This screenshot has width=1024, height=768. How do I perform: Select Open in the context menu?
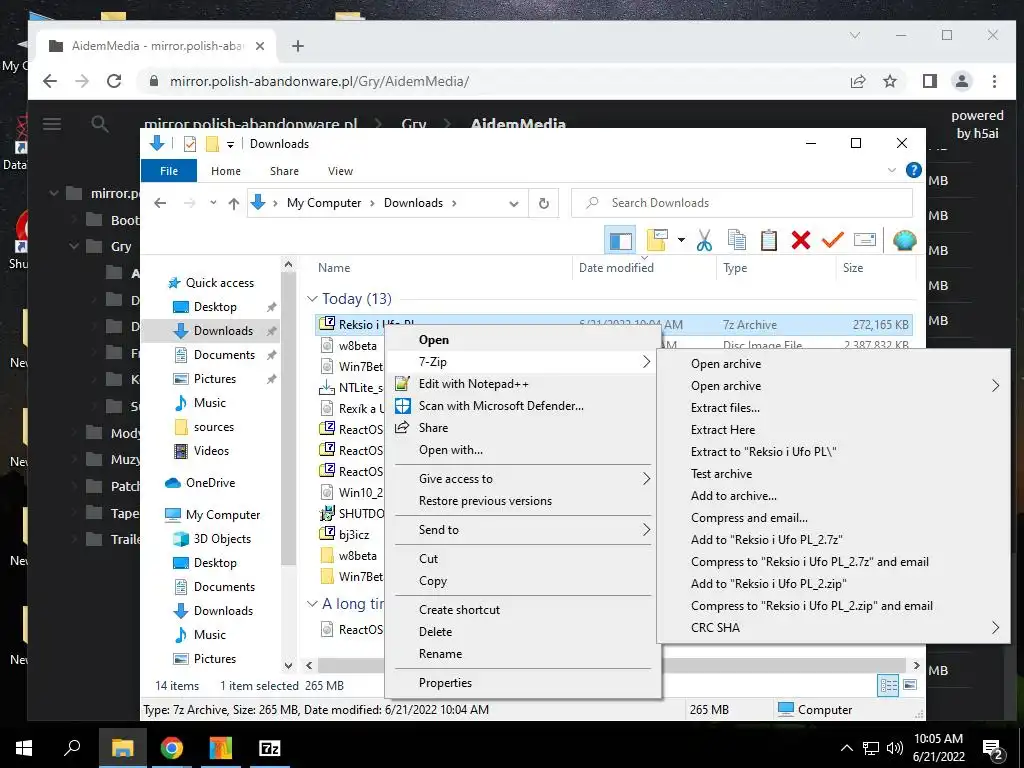tap(522, 340)
